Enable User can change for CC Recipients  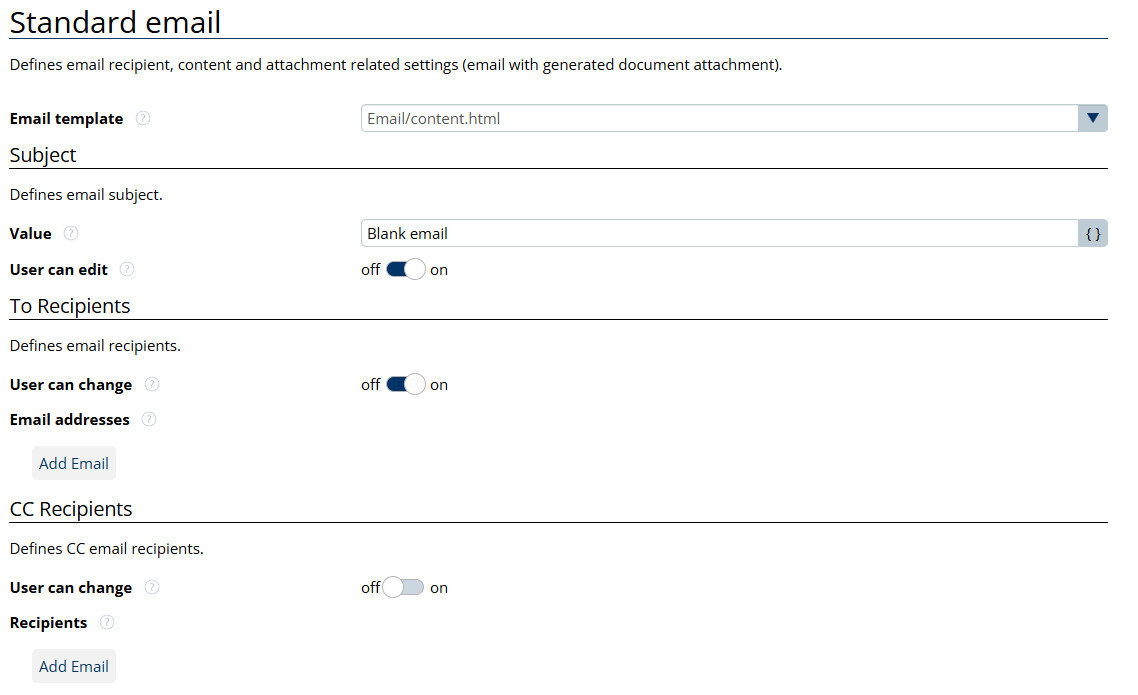point(404,588)
